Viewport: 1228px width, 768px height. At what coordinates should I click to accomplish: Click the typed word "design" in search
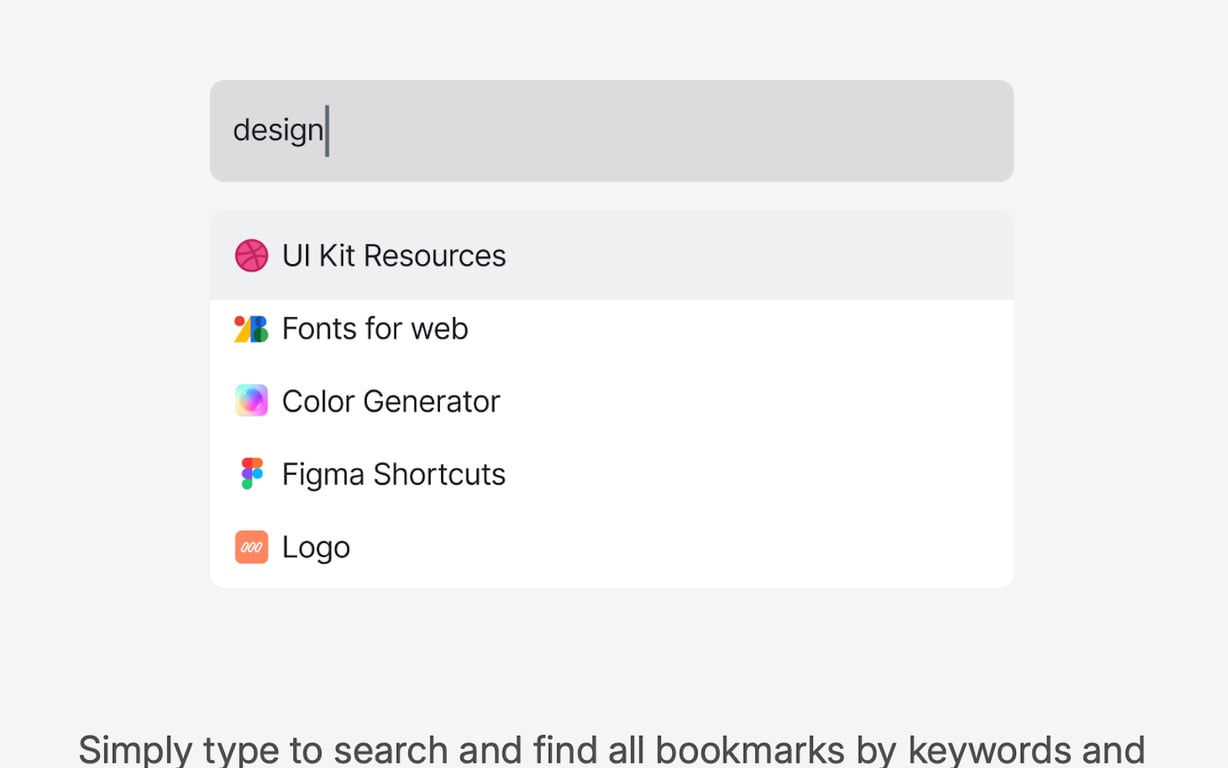pyautogui.click(x=278, y=131)
